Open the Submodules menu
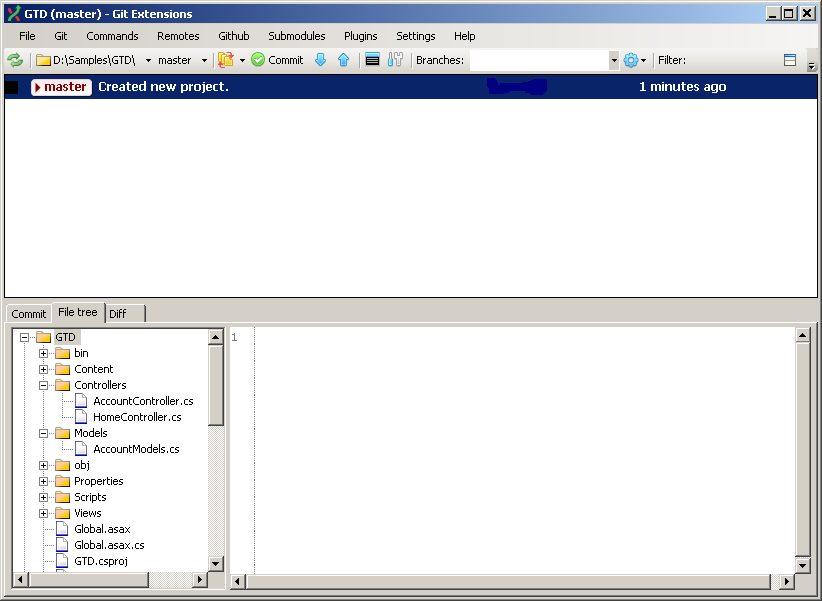The image size is (822, 601). [x=297, y=36]
